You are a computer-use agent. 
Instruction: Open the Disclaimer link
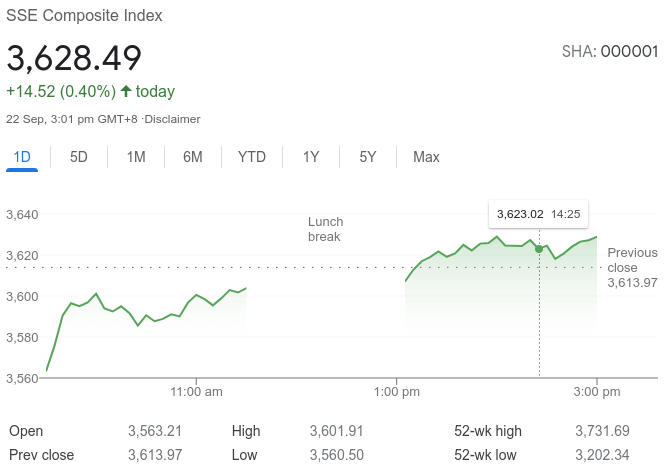[x=173, y=119]
